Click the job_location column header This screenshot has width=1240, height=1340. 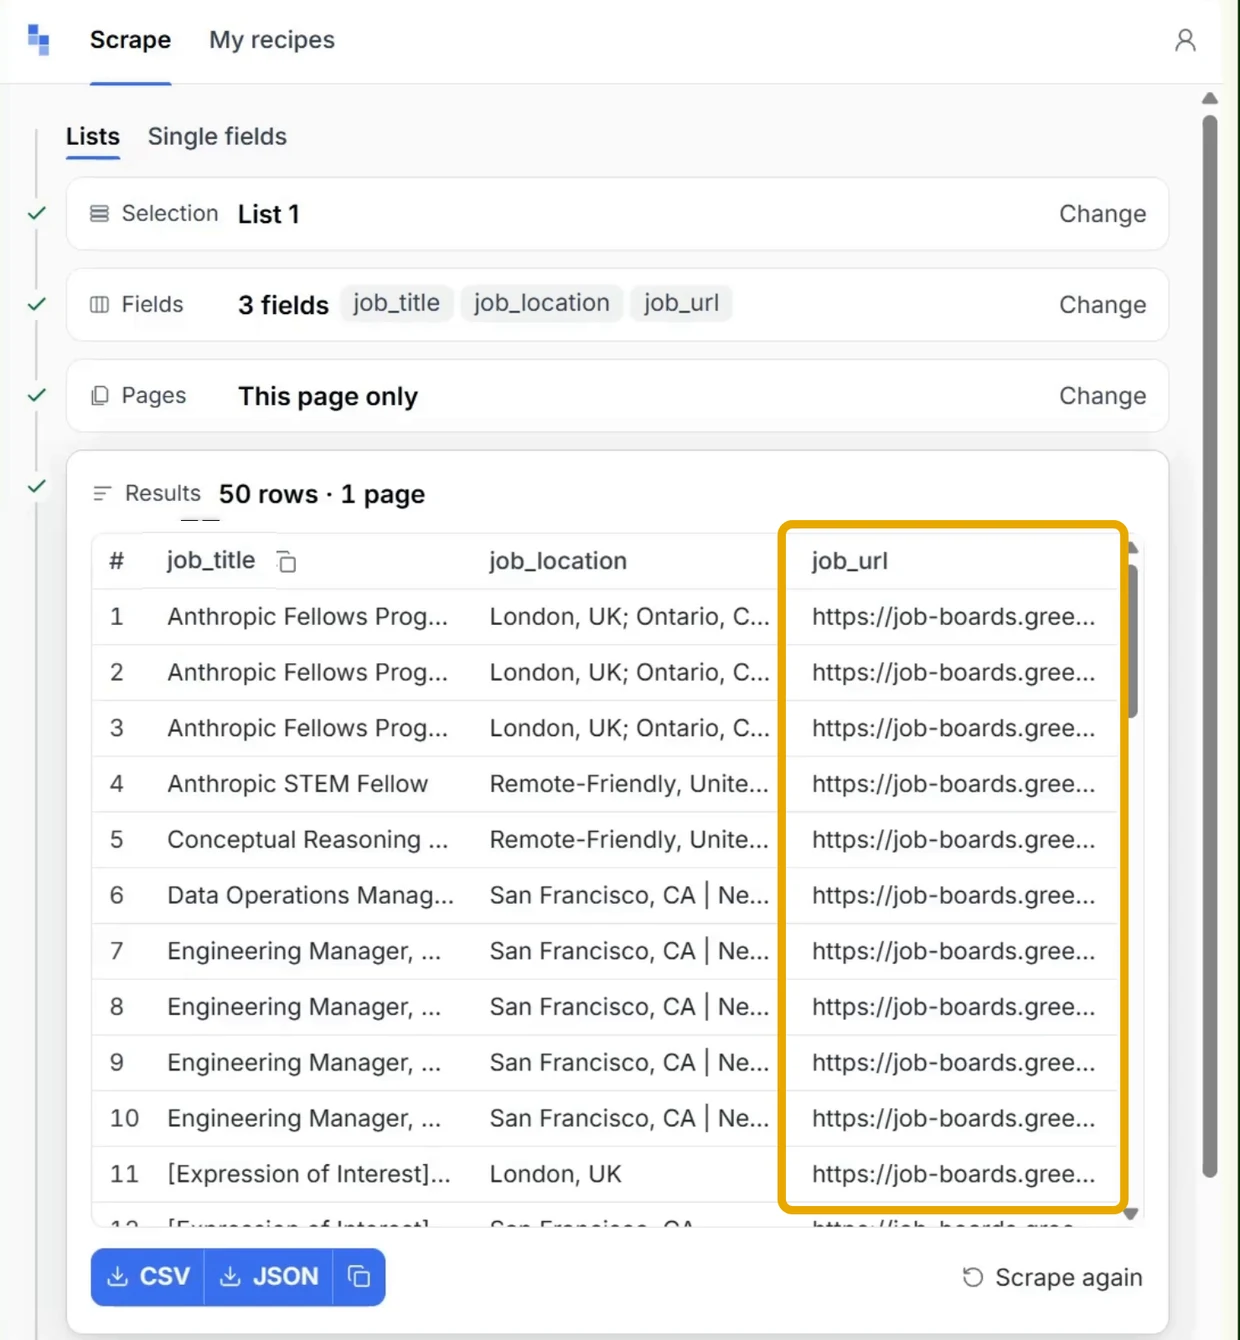tap(558, 561)
